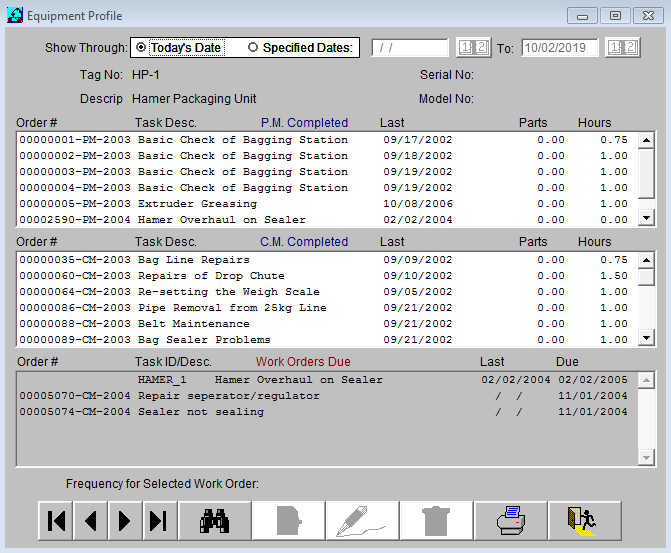
Task: Click C.M. Completed list scrollbar thumb
Action: (646, 277)
